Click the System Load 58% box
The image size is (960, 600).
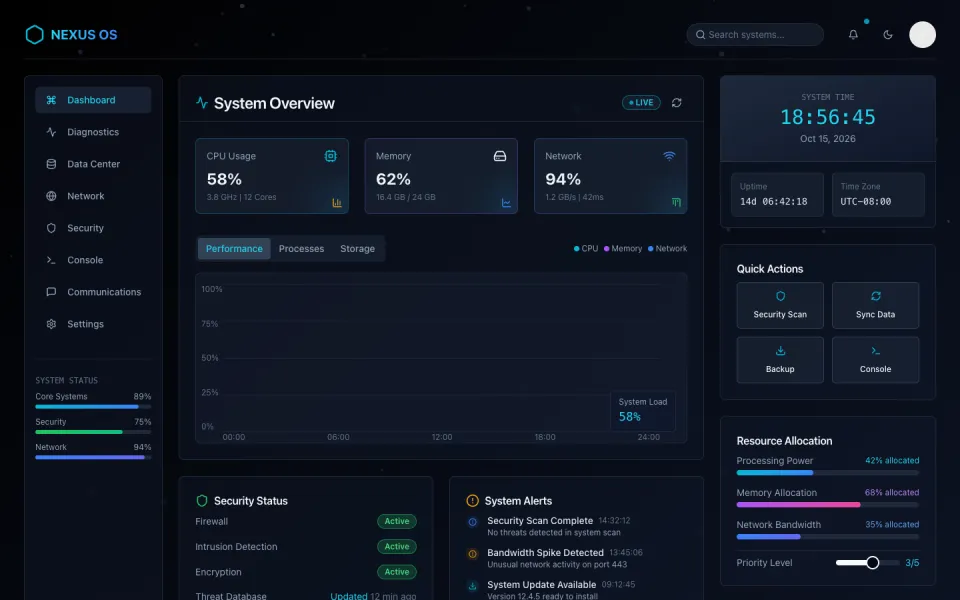(643, 411)
